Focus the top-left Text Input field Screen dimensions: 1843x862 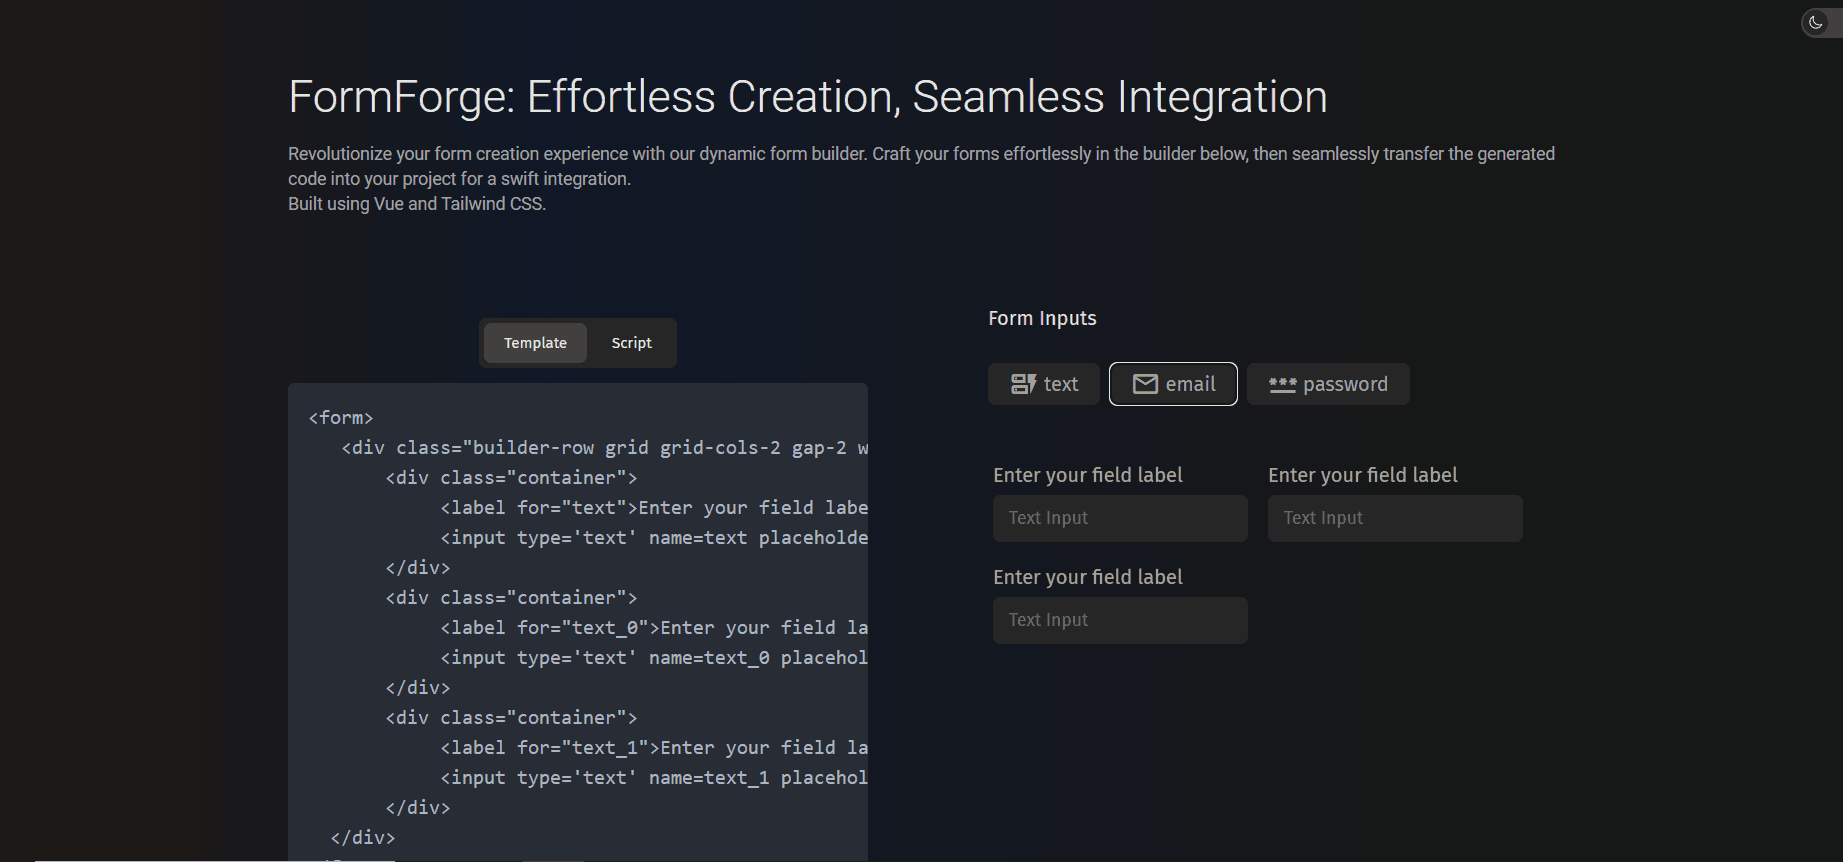tap(1120, 518)
